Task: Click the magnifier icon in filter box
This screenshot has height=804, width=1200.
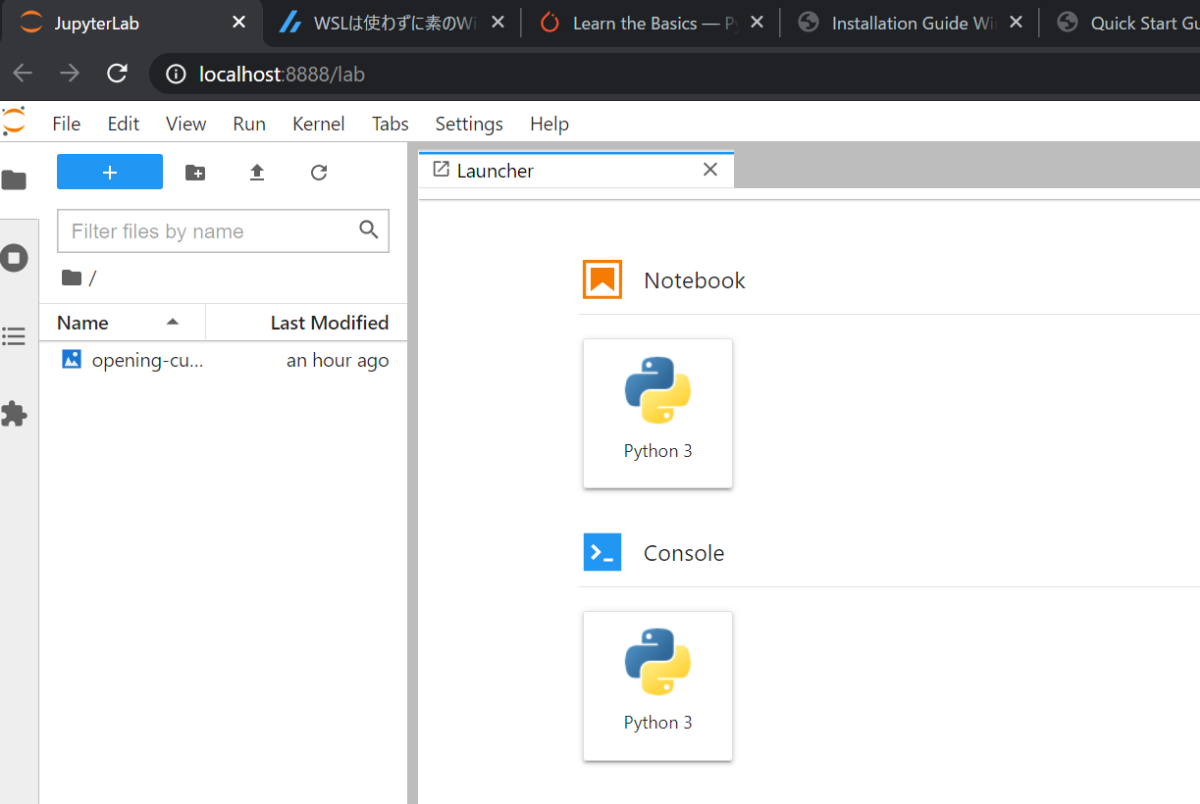Action: tap(369, 230)
